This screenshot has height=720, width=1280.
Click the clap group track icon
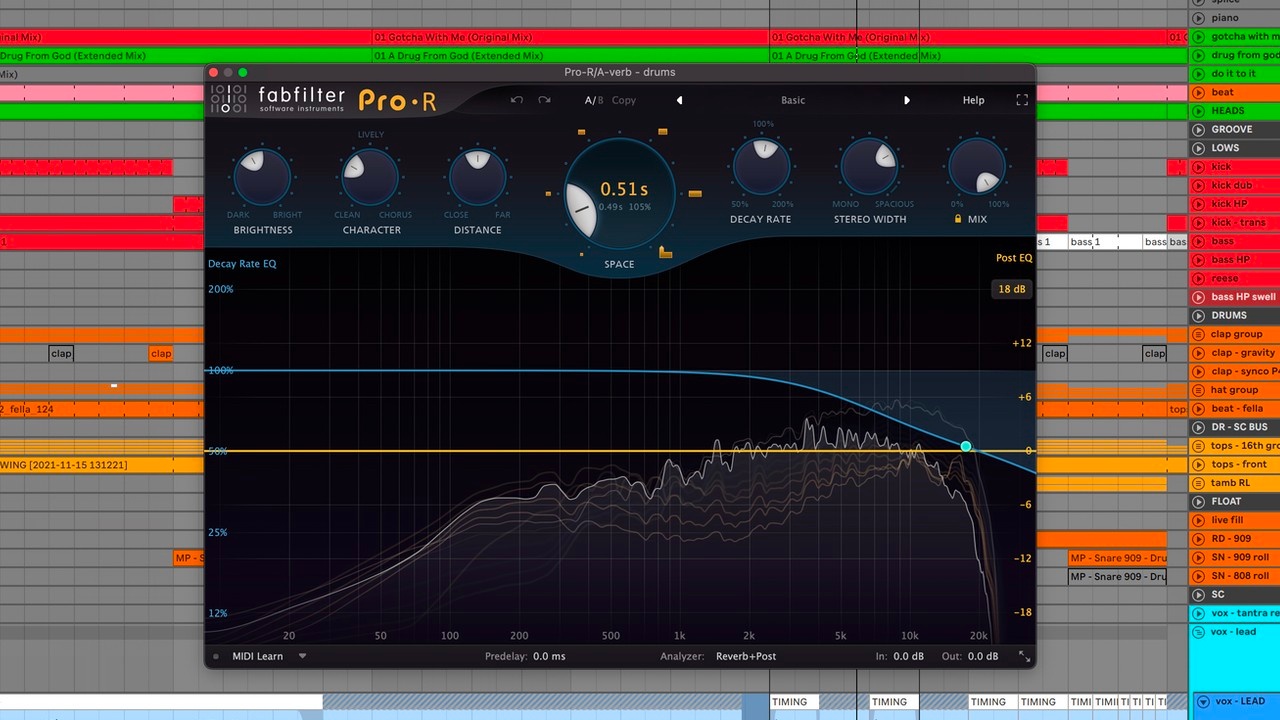1198,334
